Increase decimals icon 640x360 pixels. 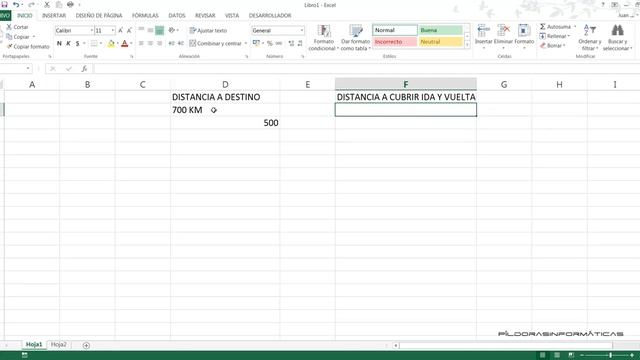click(x=291, y=43)
